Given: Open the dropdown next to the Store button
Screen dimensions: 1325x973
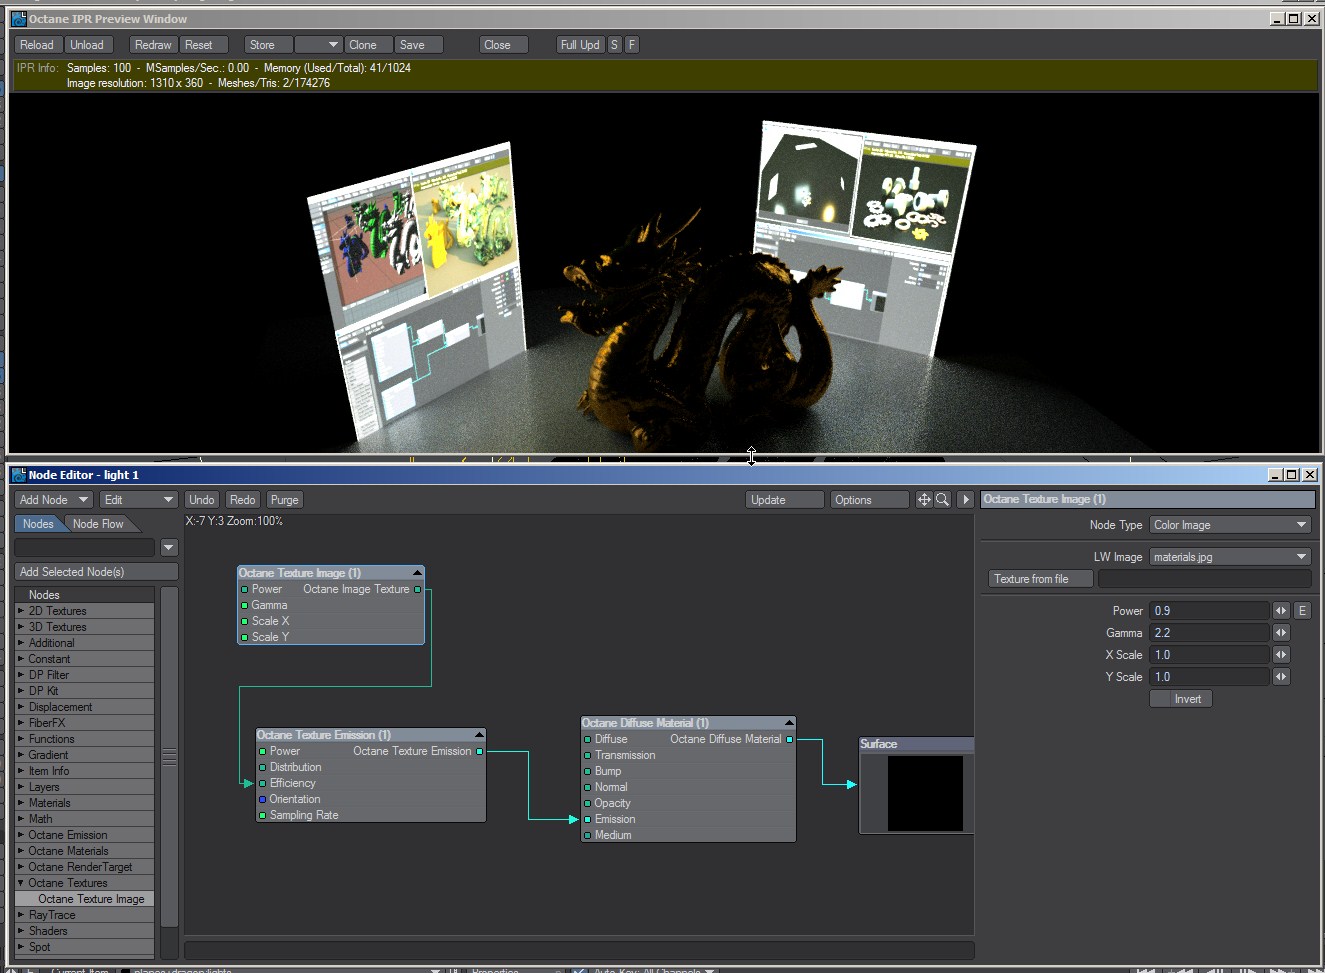Looking at the screenshot, I should [x=319, y=45].
